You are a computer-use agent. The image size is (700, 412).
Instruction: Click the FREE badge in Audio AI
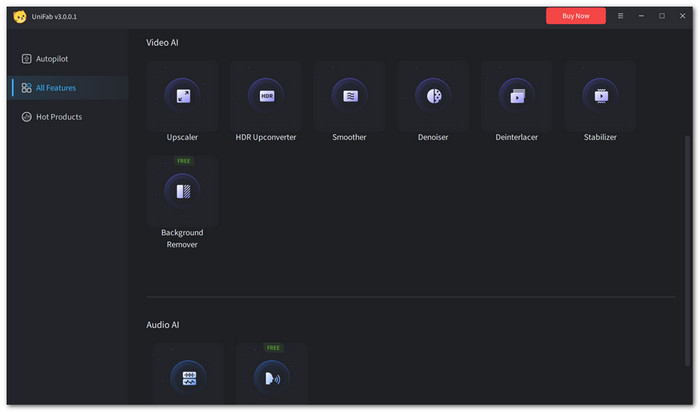[273, 348]
